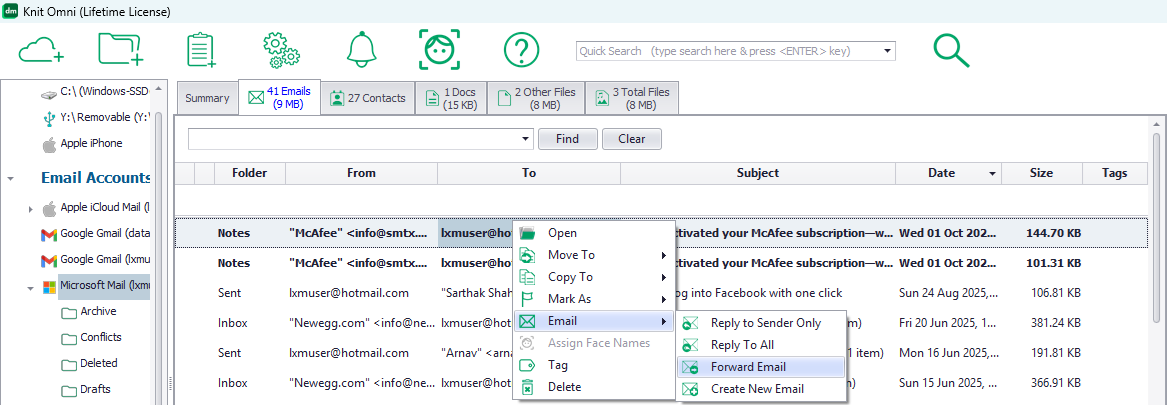Collapse the Microsoft Mail account tree
Viewport: 1167px width, 405px height.
(31, 287)
